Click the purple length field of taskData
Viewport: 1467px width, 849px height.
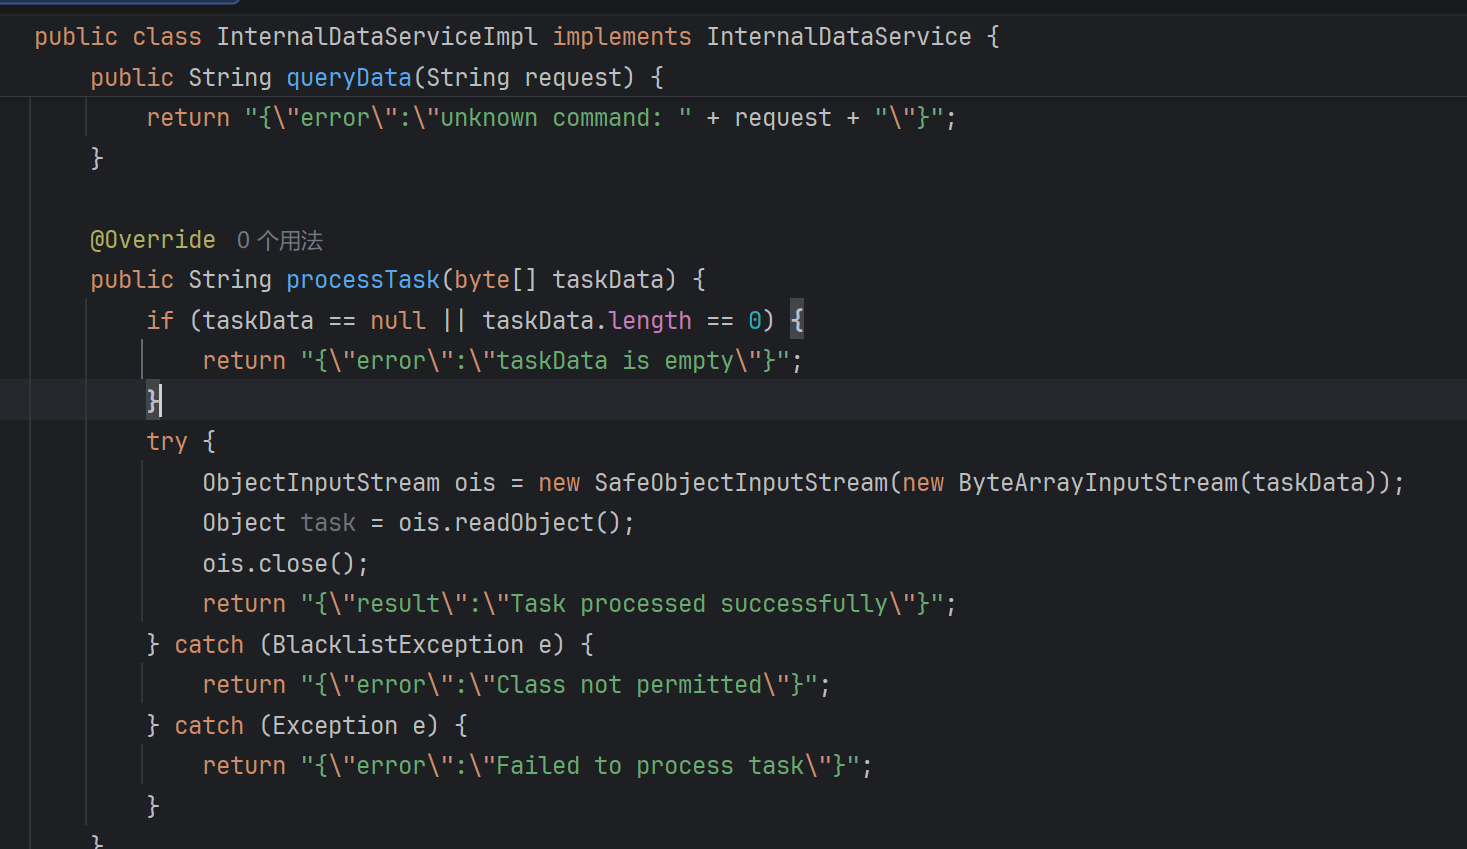point(650,321)
